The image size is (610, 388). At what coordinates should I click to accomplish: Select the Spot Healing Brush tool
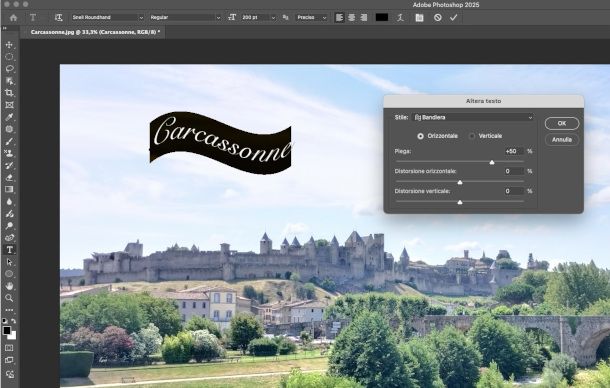click(9, 129)
